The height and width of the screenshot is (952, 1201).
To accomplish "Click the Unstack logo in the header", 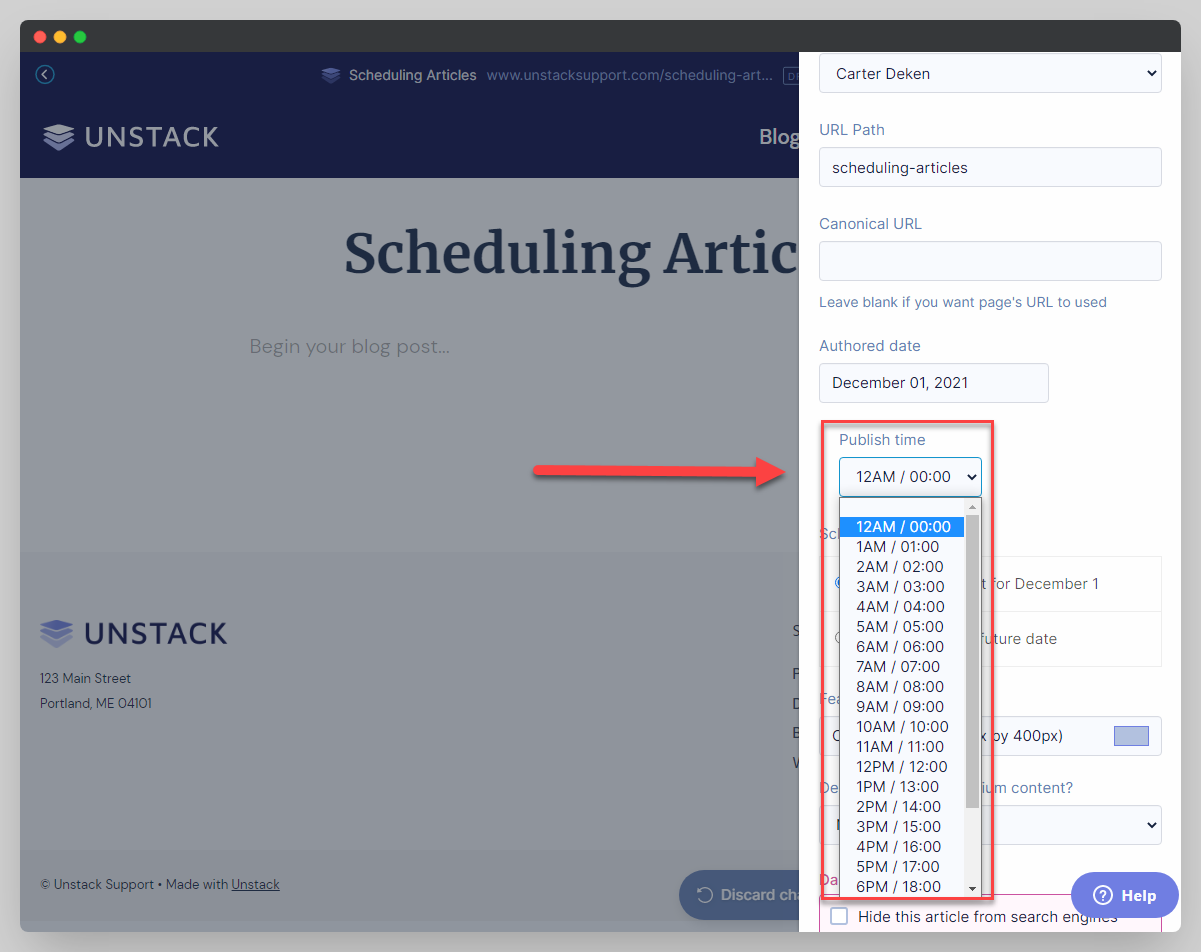I will click(131, 137).
